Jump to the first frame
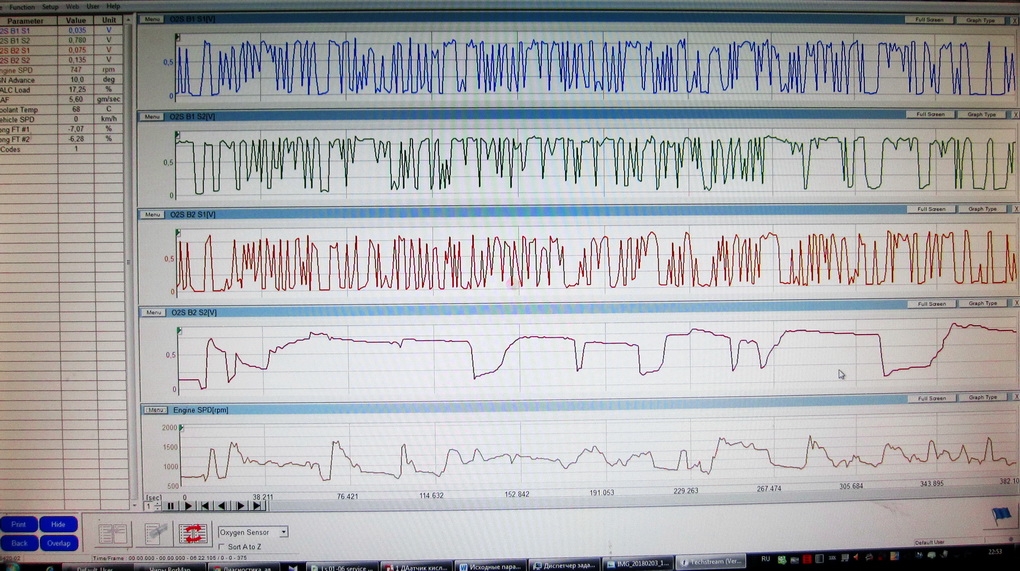1020x571 pixels. point(205,506)
